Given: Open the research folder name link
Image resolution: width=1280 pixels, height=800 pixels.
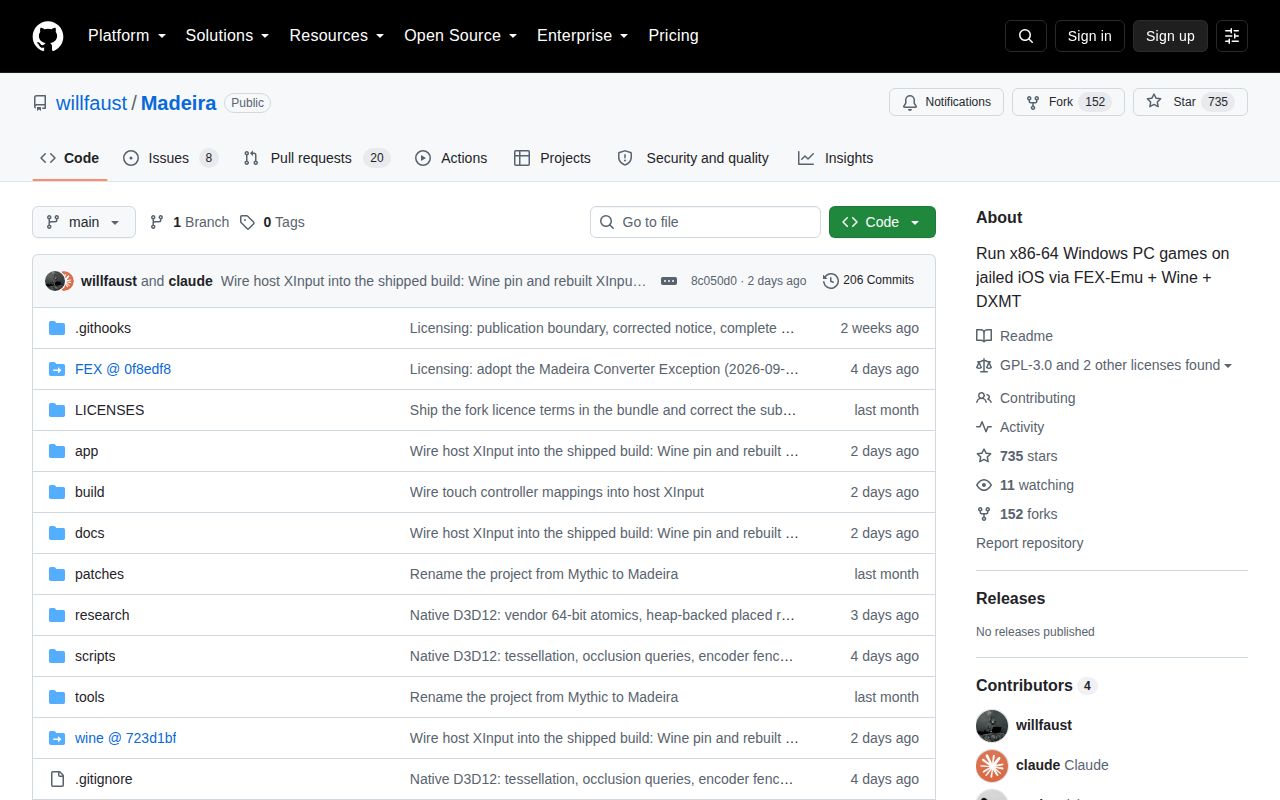Looking at the screenshot, I should coord(102,615).
